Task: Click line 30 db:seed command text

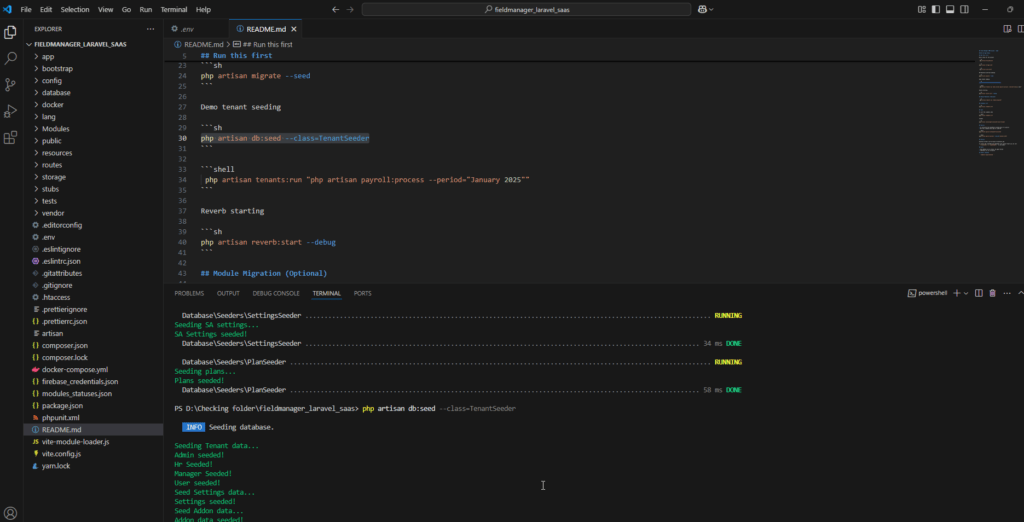Action: tap(285, 139)
